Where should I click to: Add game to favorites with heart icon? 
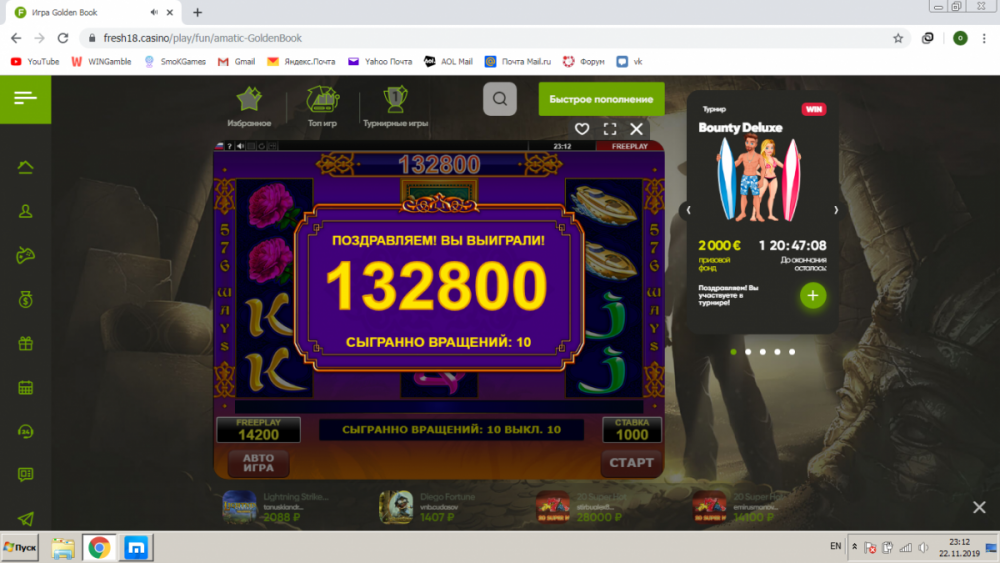pos(582,129)
